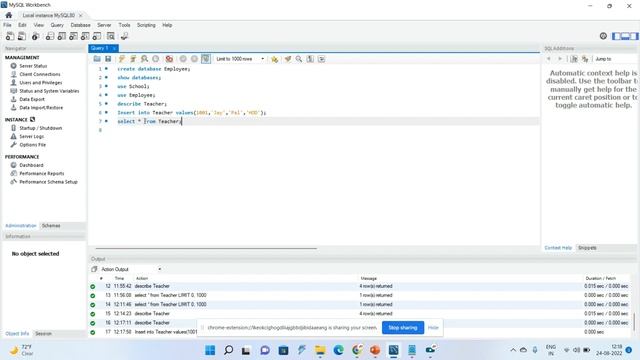Open Windows Start menu
This screenshot has height=360, width=640.
[210, 350]
